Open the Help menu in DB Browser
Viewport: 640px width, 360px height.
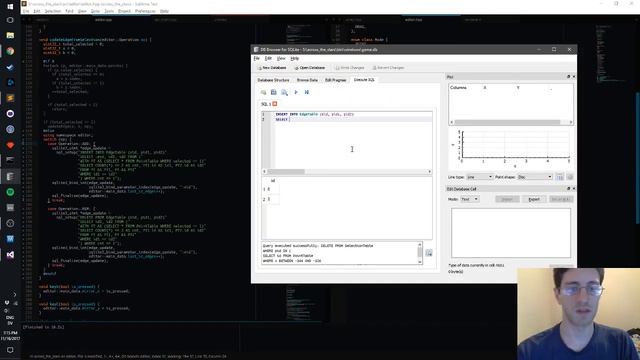tap(294, 58)
